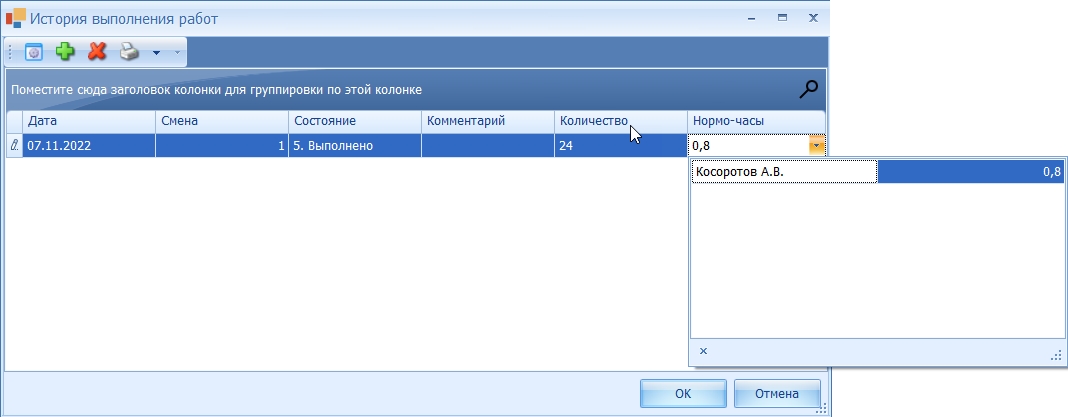Expand the Нормо-часы cell dropdown arrow
Screen dimensions: 1068x417
817,145
